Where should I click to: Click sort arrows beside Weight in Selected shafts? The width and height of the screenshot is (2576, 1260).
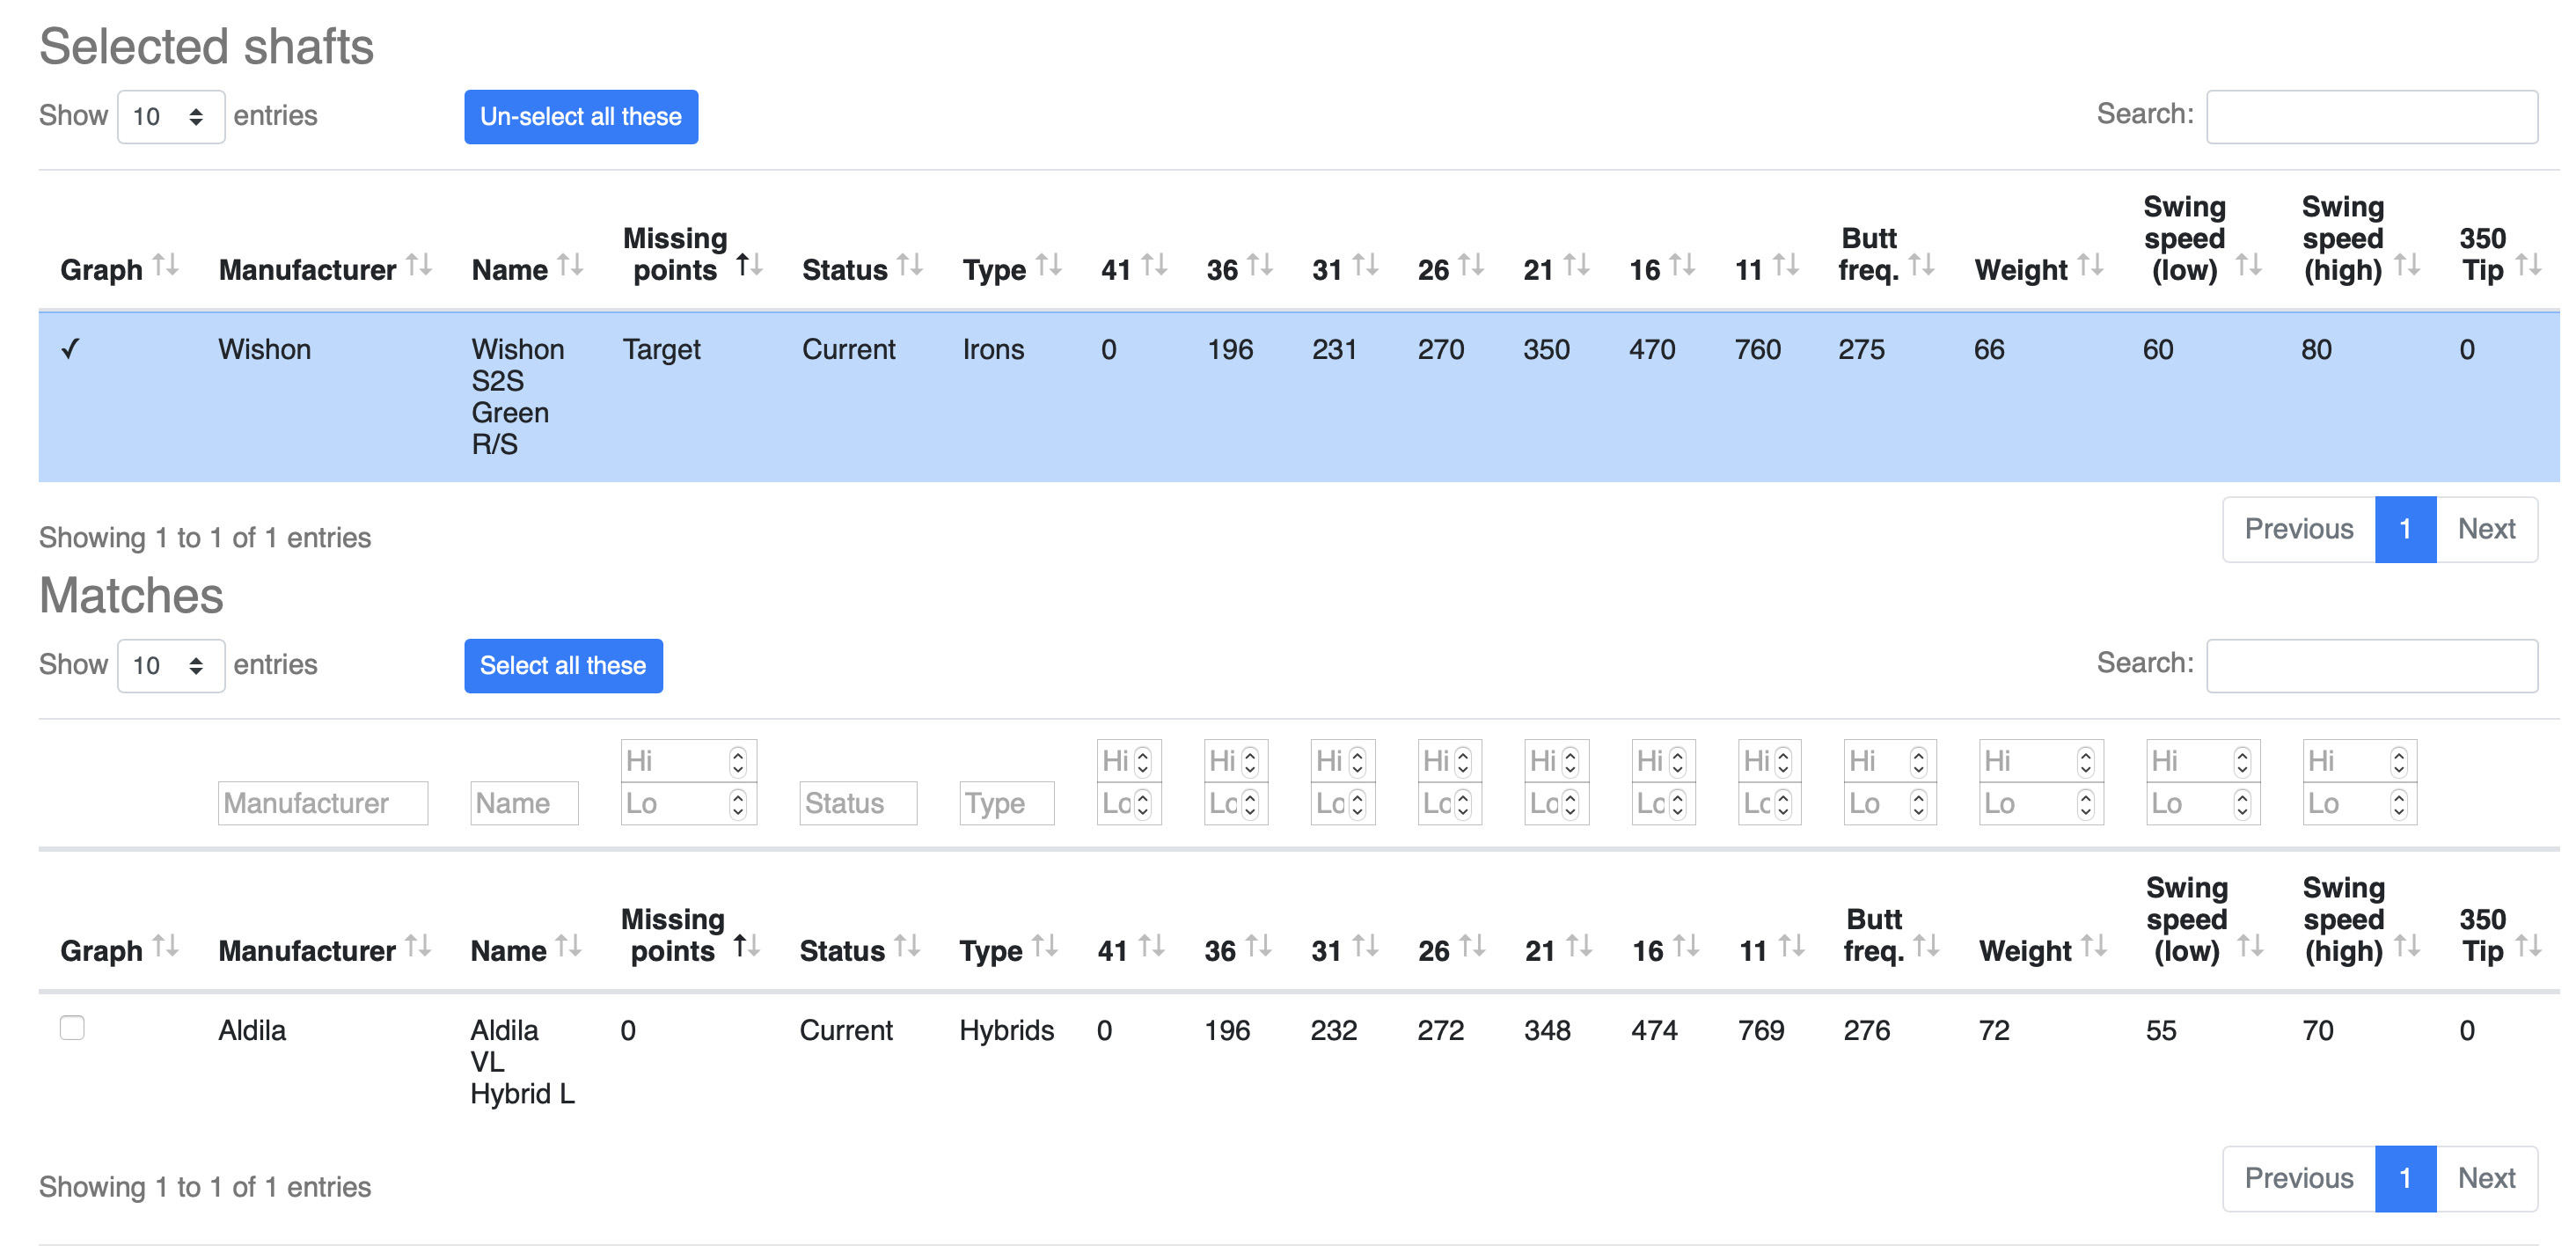click(x=2090, y=266)
